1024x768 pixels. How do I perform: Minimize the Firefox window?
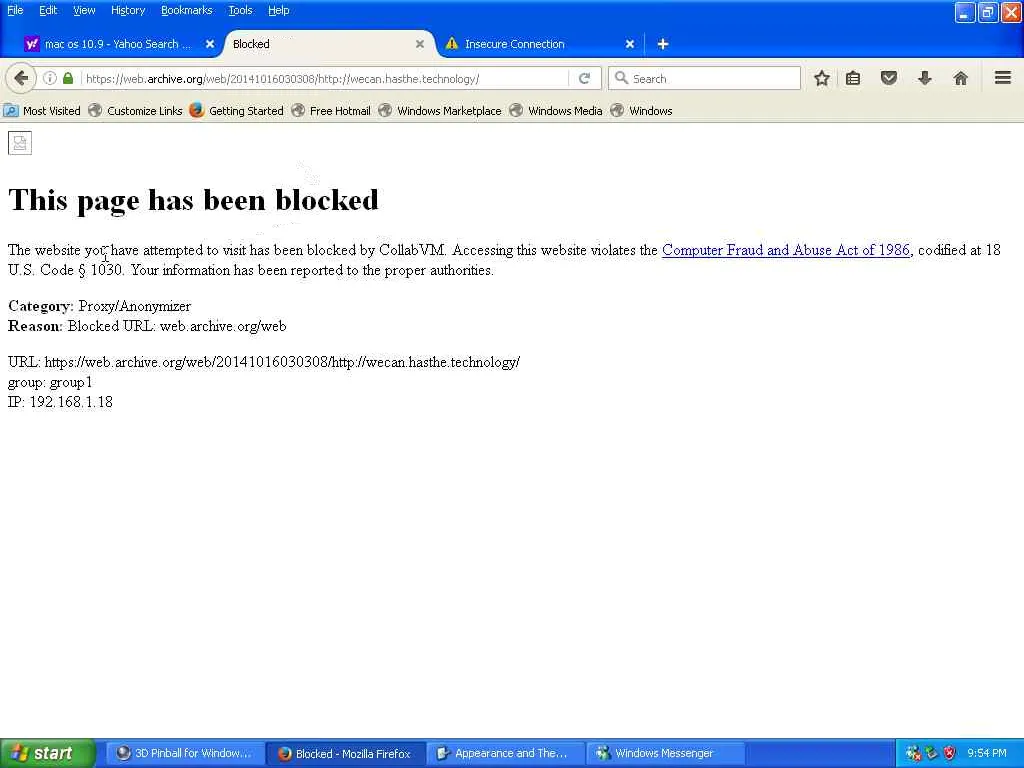pos(965,12)
